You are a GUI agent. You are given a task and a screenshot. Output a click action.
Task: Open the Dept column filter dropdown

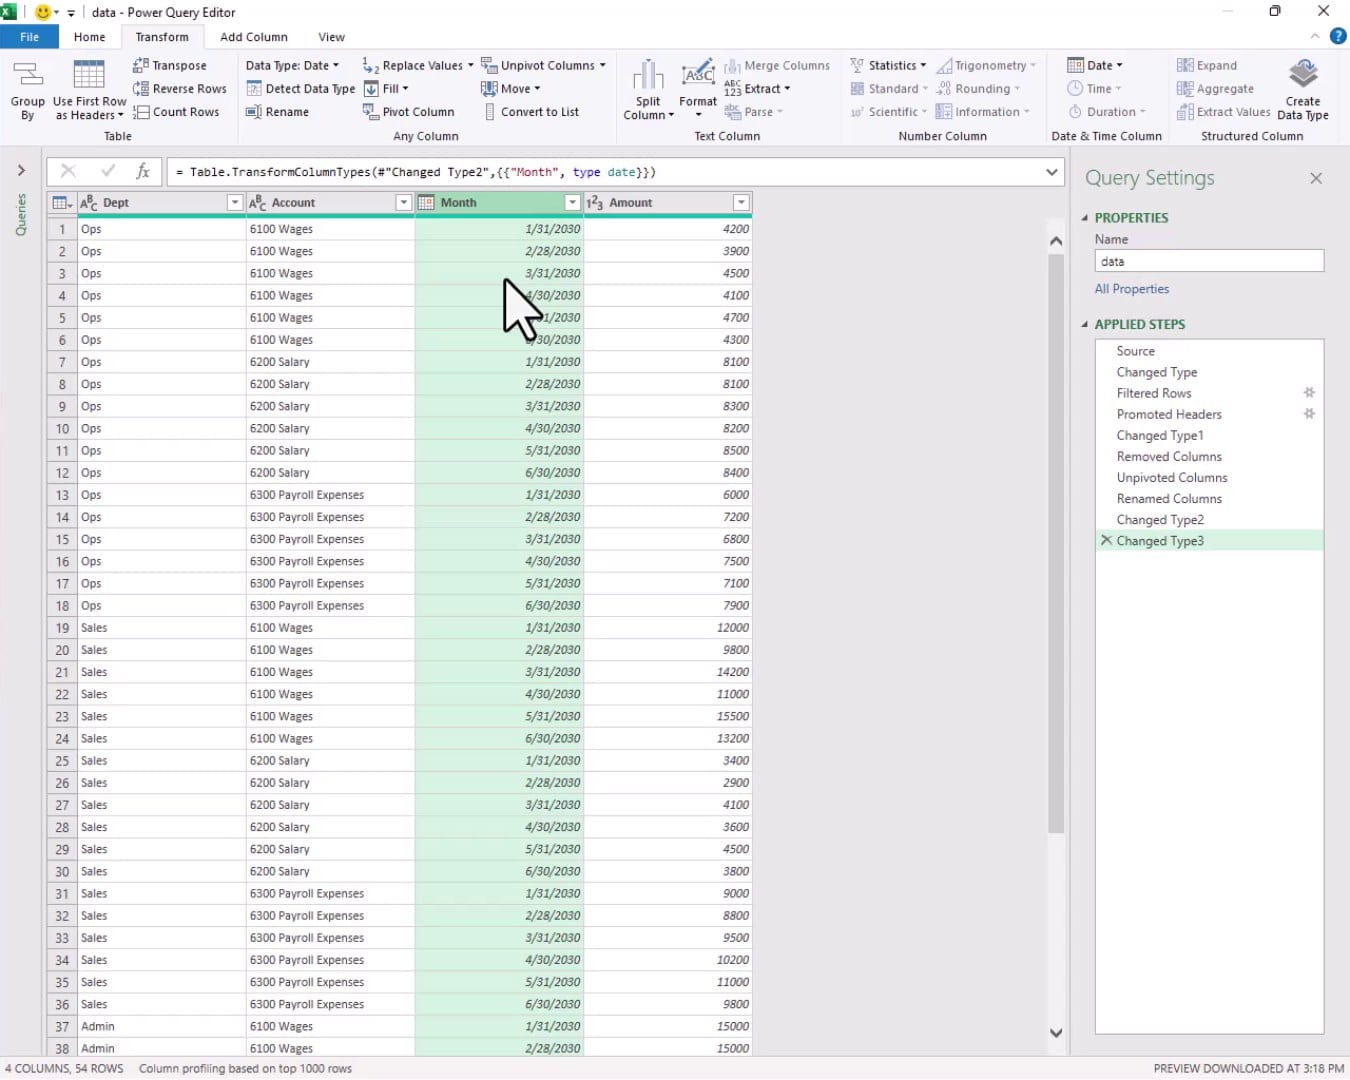click(235, 203)
